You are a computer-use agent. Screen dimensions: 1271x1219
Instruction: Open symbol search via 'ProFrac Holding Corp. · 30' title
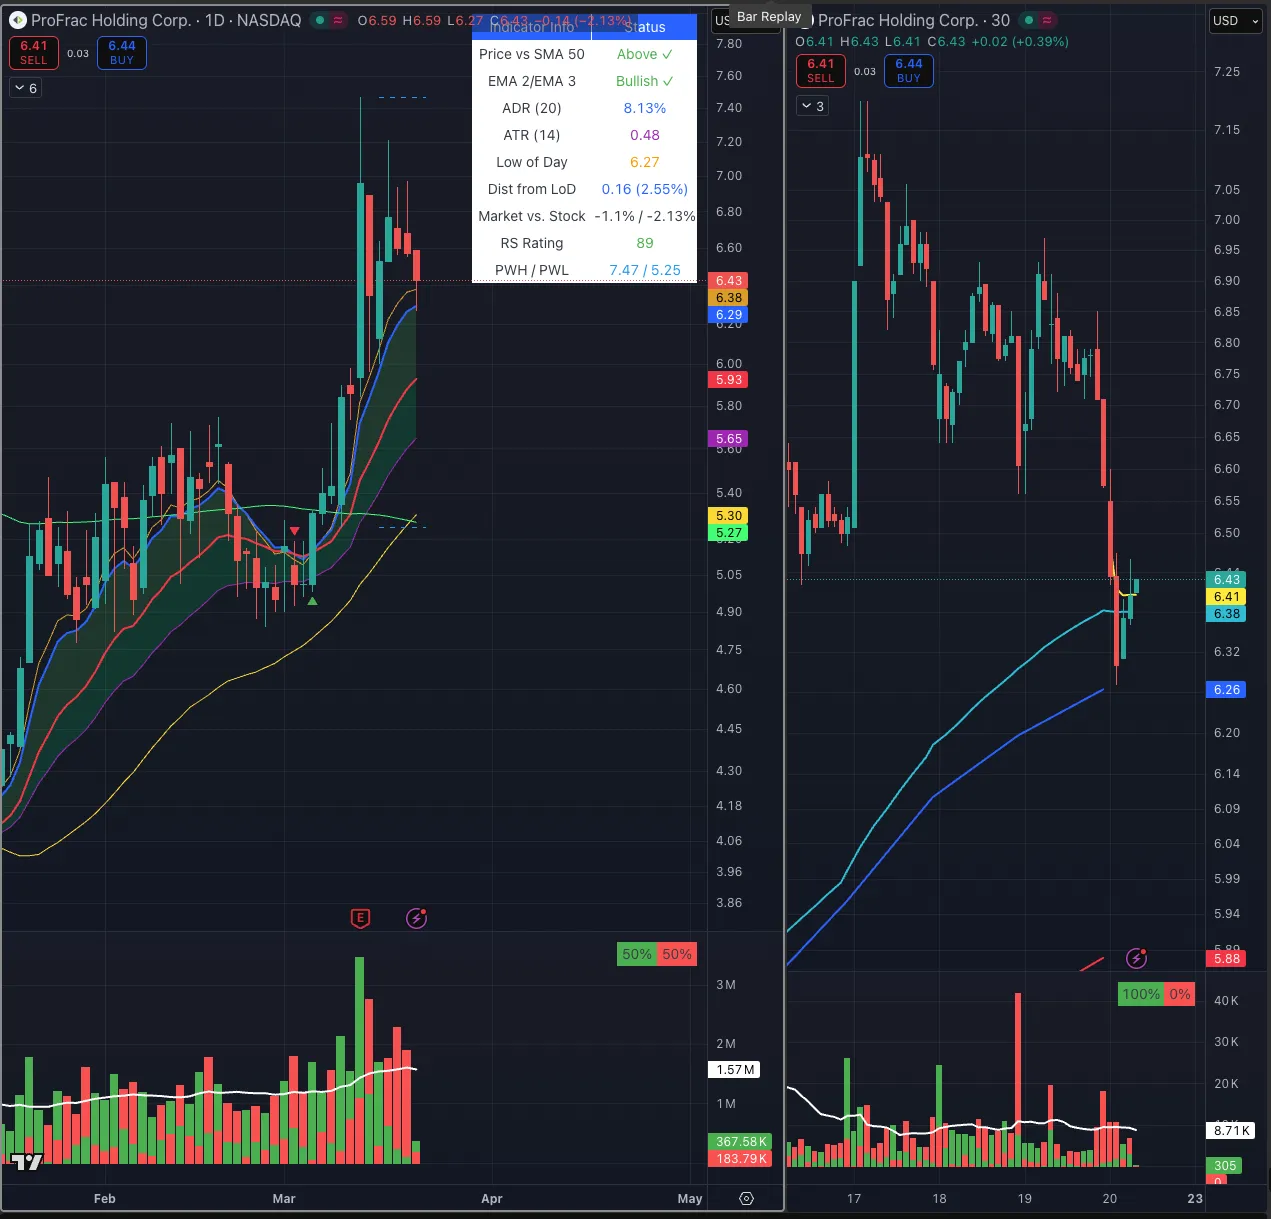pyautogui.click(x=914, y=20)
